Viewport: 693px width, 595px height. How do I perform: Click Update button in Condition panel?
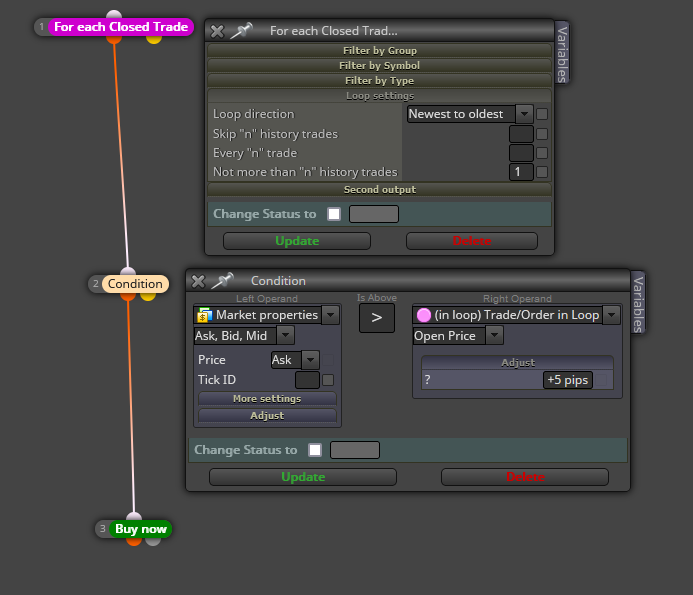pyautogui.click(x=303, y=477)
